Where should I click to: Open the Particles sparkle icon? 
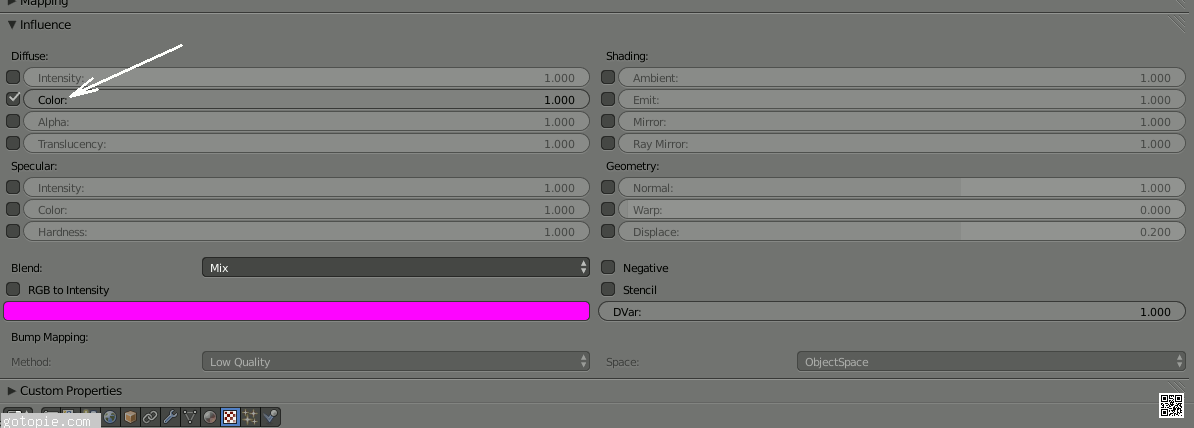[250, 417]
